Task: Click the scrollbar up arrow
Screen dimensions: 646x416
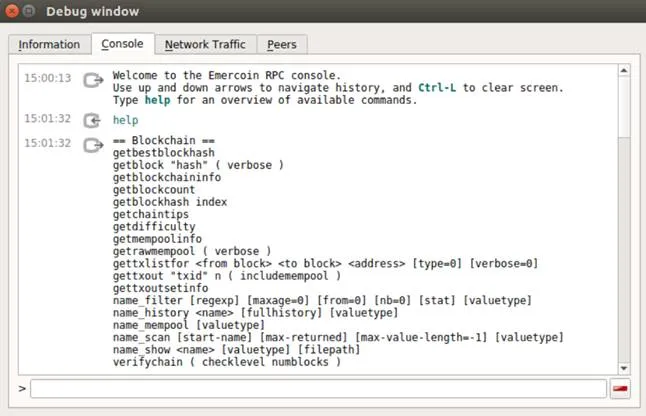Action: (624, 71)
